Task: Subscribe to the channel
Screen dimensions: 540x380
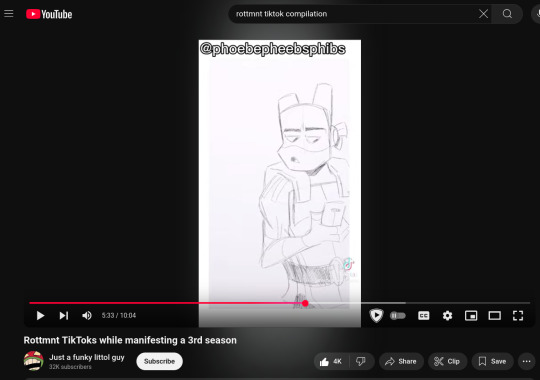Action: tap(159, 361)
